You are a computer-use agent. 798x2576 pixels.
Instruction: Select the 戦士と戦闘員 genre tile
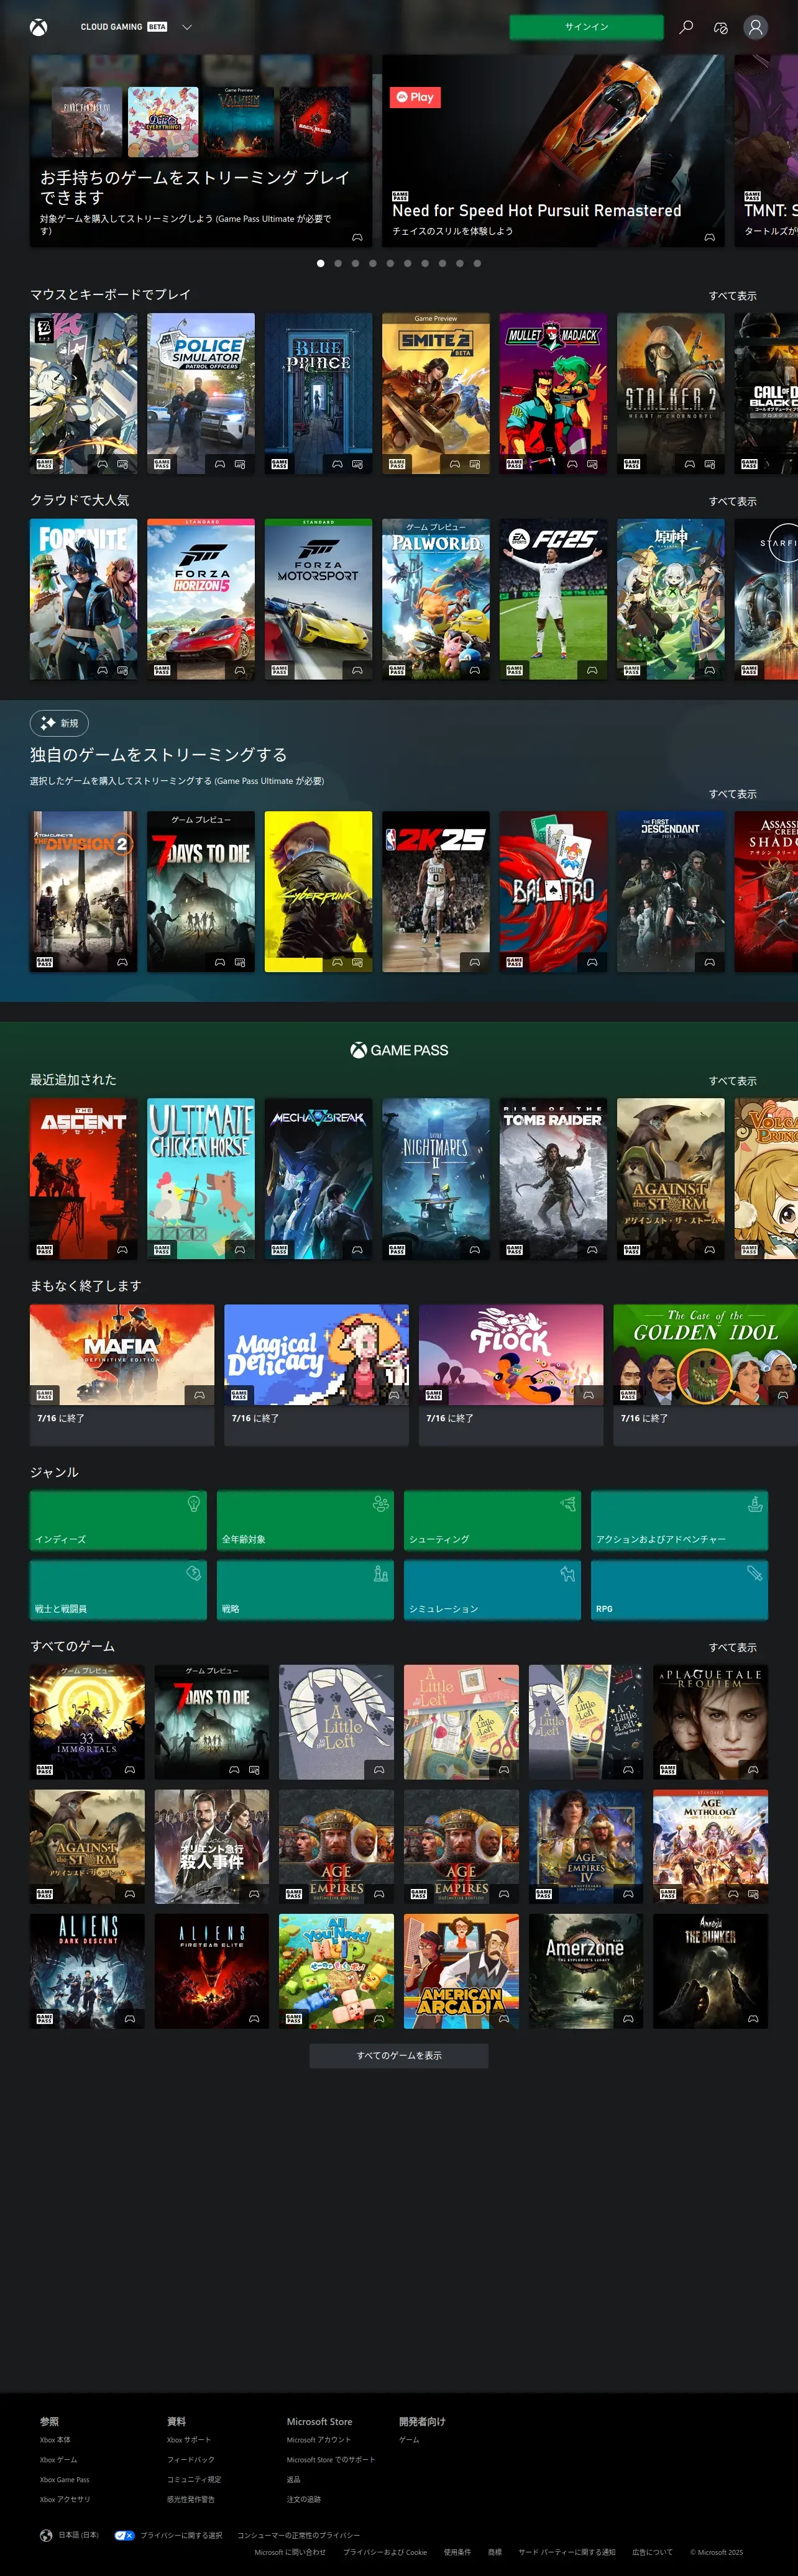[118, 1590]
